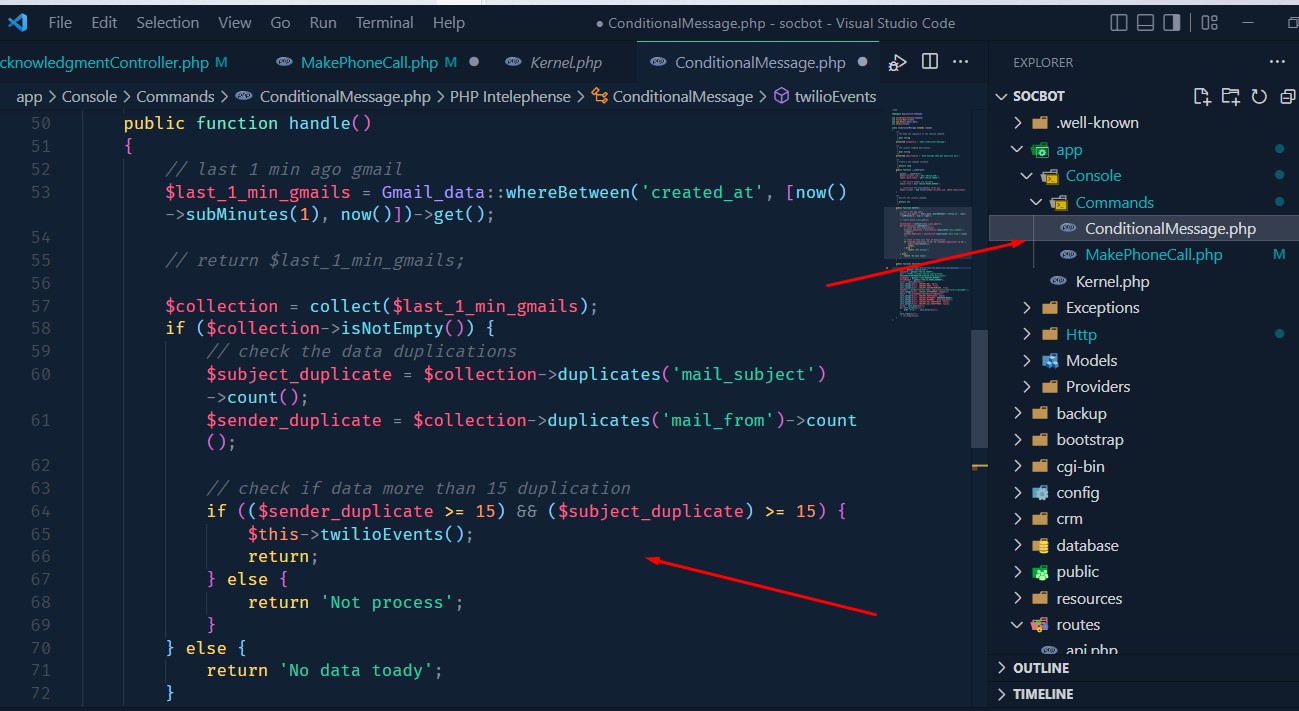Click the ConditionalMessage class breadcrumb
1299x711 pixels.
tap(682, 97)
